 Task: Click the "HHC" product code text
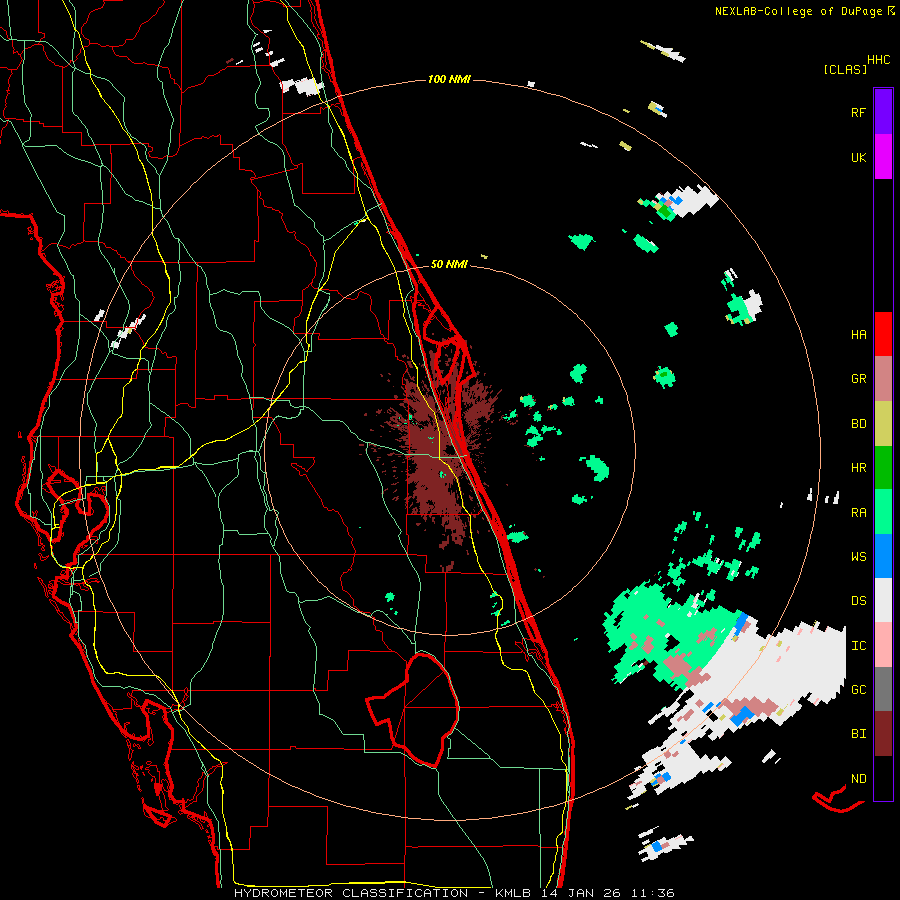click(x=878, y=60)
